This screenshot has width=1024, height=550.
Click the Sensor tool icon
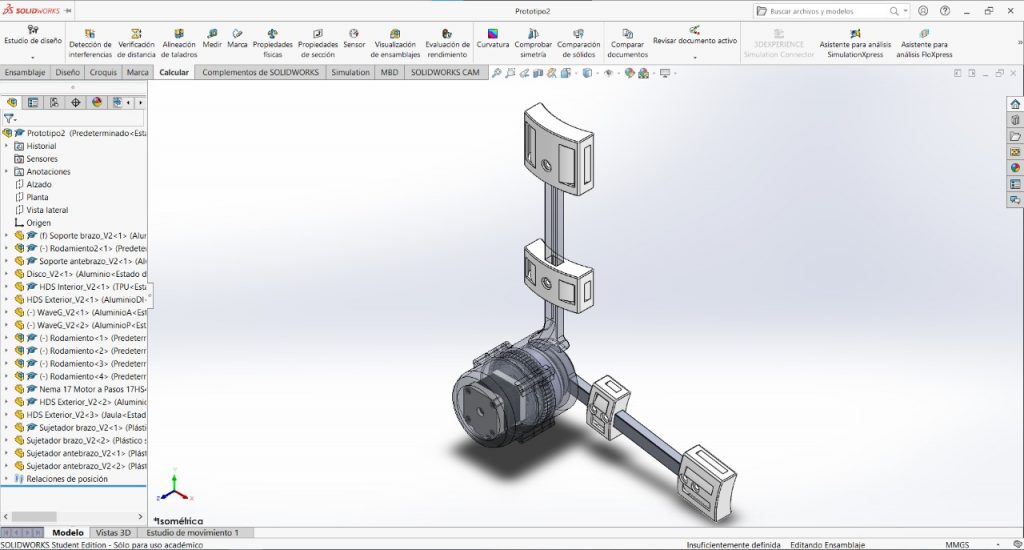point(354,38)
